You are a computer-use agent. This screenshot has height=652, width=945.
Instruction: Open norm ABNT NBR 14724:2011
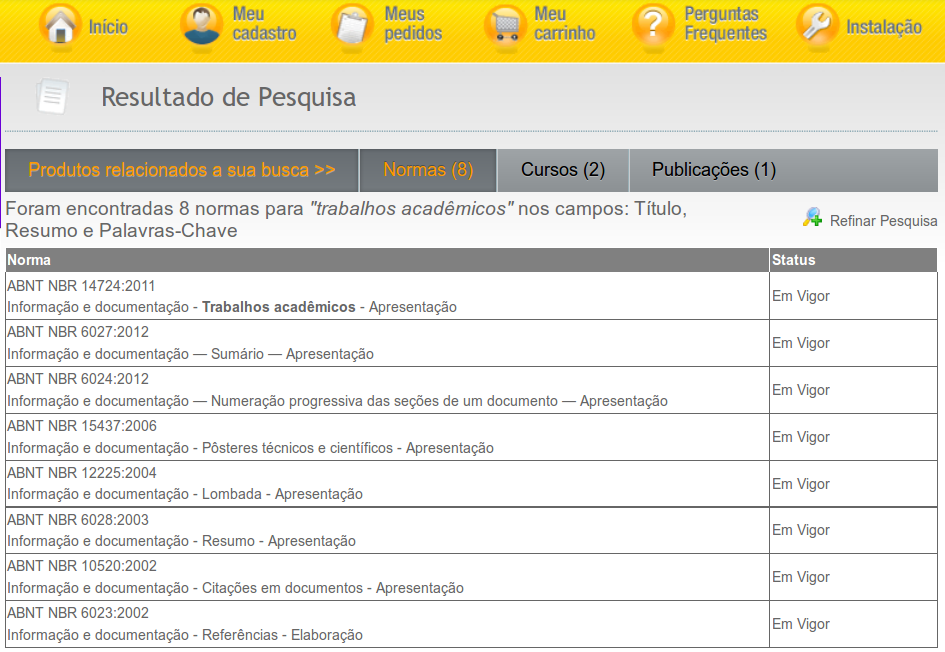81,286
